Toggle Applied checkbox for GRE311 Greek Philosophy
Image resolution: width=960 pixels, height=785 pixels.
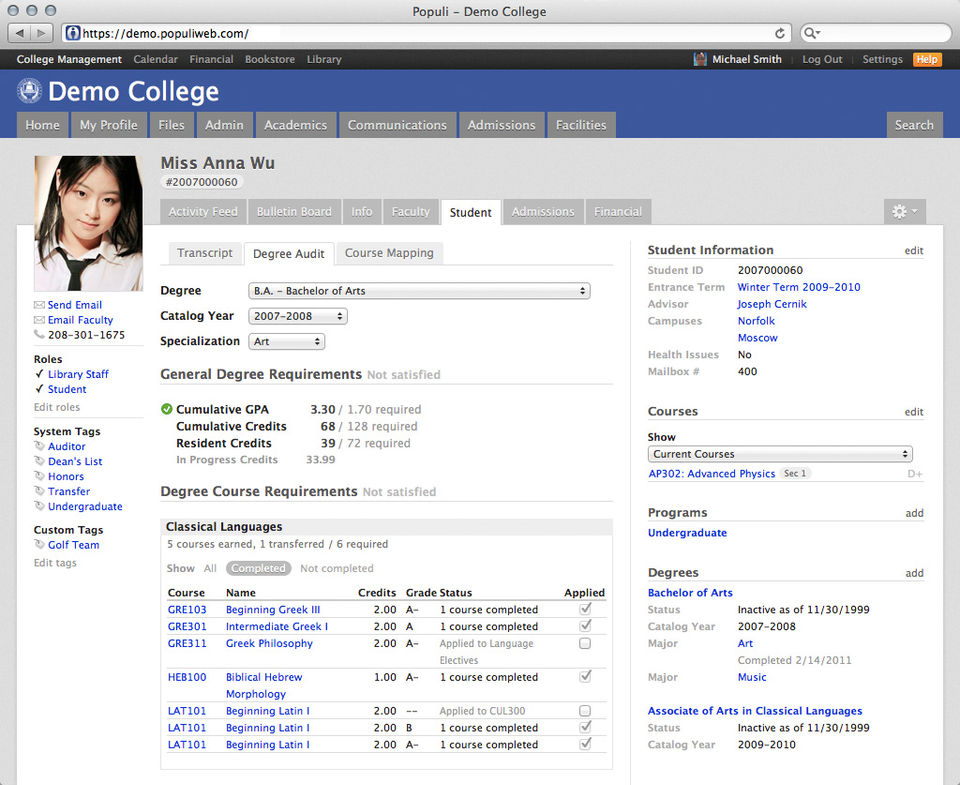tap(585, 644)
